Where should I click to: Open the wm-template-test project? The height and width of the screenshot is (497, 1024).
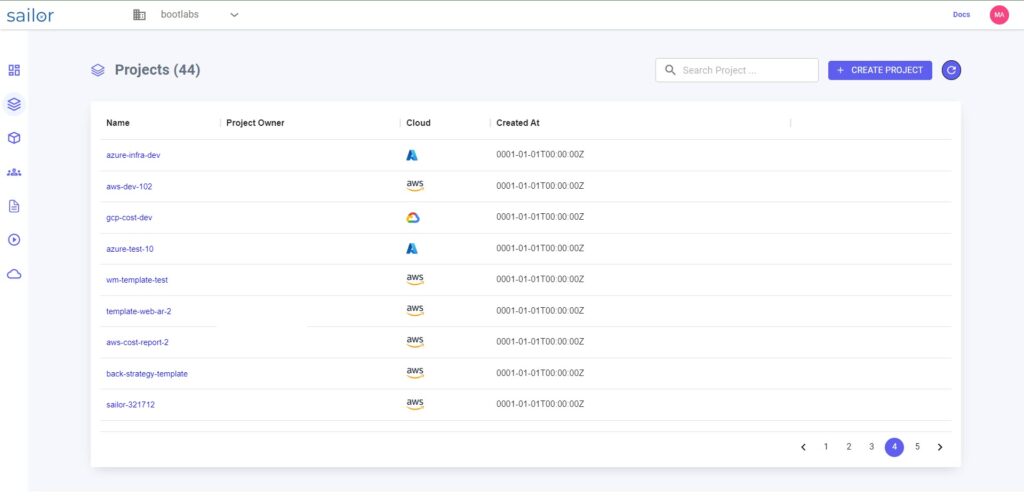[137, 280]
